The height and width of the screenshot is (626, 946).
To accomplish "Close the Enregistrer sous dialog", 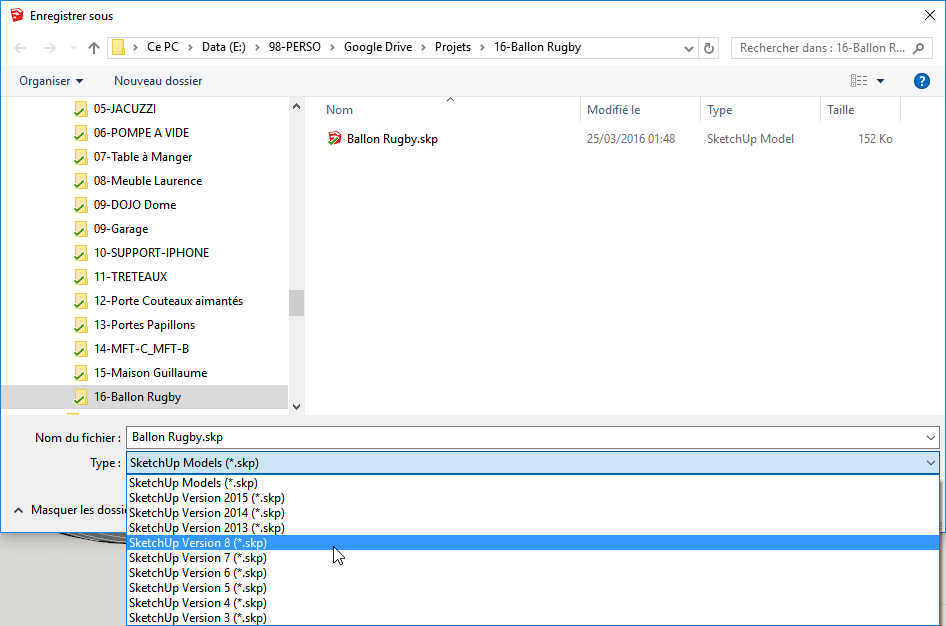I will click(x=930, y=15).
